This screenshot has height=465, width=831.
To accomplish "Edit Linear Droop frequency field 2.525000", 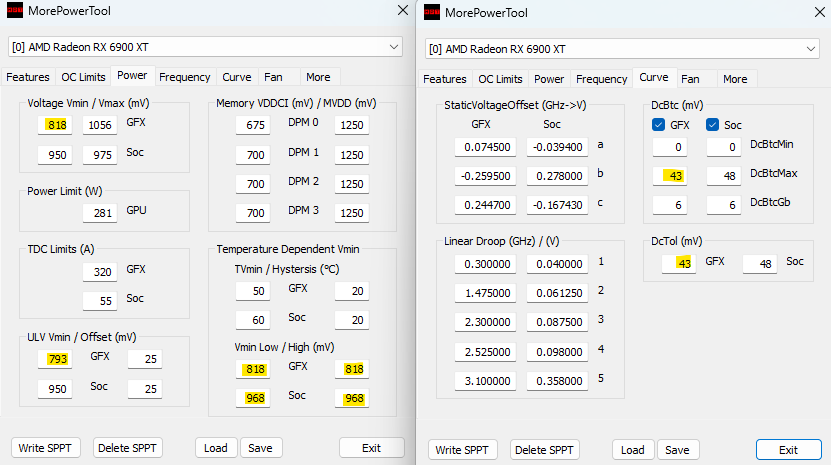I will tap(485, 352).
